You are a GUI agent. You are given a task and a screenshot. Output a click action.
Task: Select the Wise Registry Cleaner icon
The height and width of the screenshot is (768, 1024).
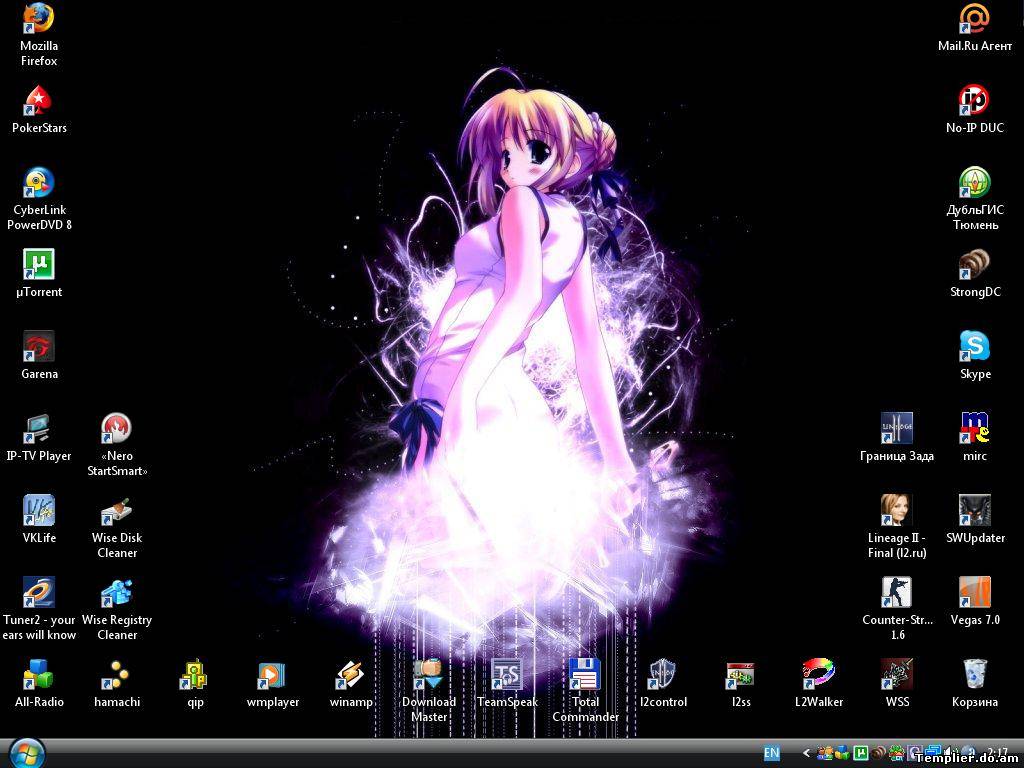pyautogui.click(x=117, y=592)
